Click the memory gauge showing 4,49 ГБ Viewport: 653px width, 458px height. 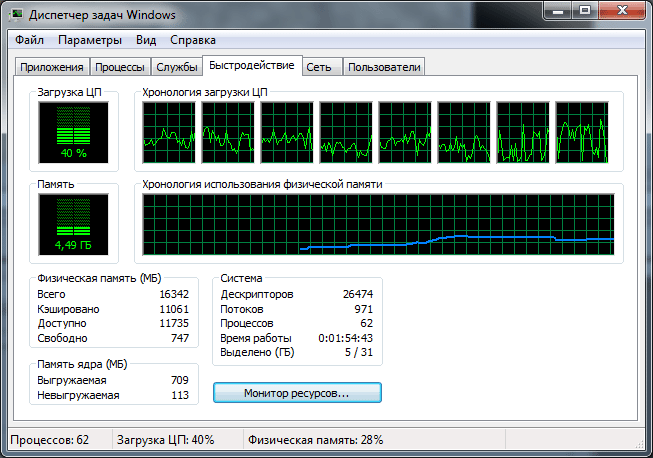pos(73,224)
